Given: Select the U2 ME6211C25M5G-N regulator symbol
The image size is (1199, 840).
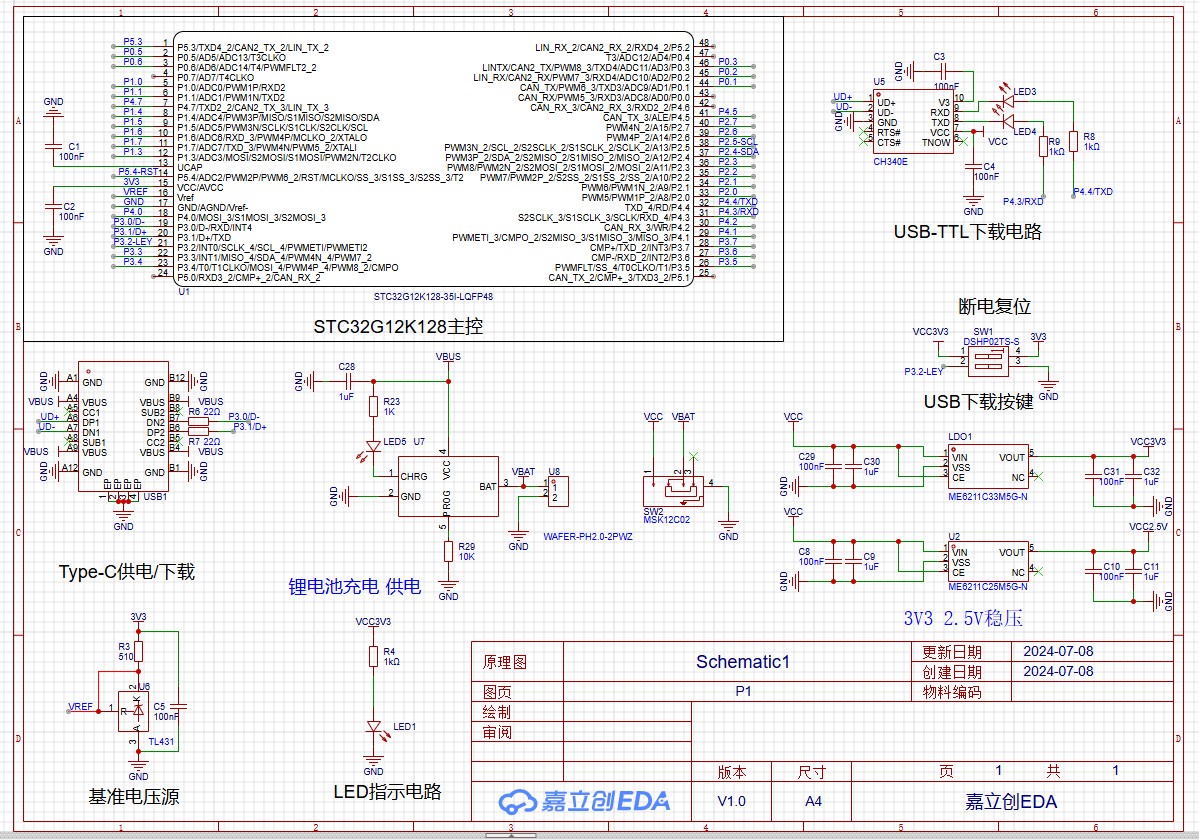Looking at the screenshot, I should tap(988, 563).
